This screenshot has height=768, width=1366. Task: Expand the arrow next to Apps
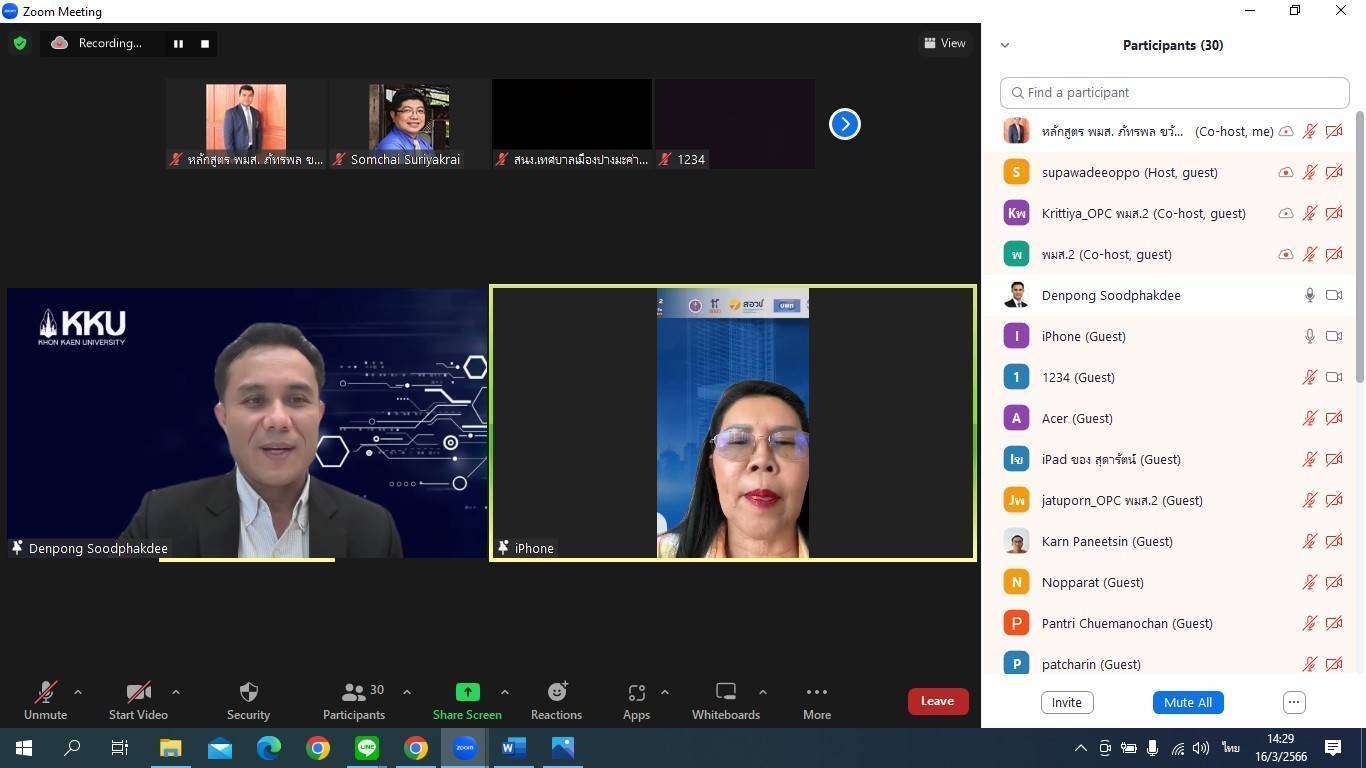click(664, 692)
